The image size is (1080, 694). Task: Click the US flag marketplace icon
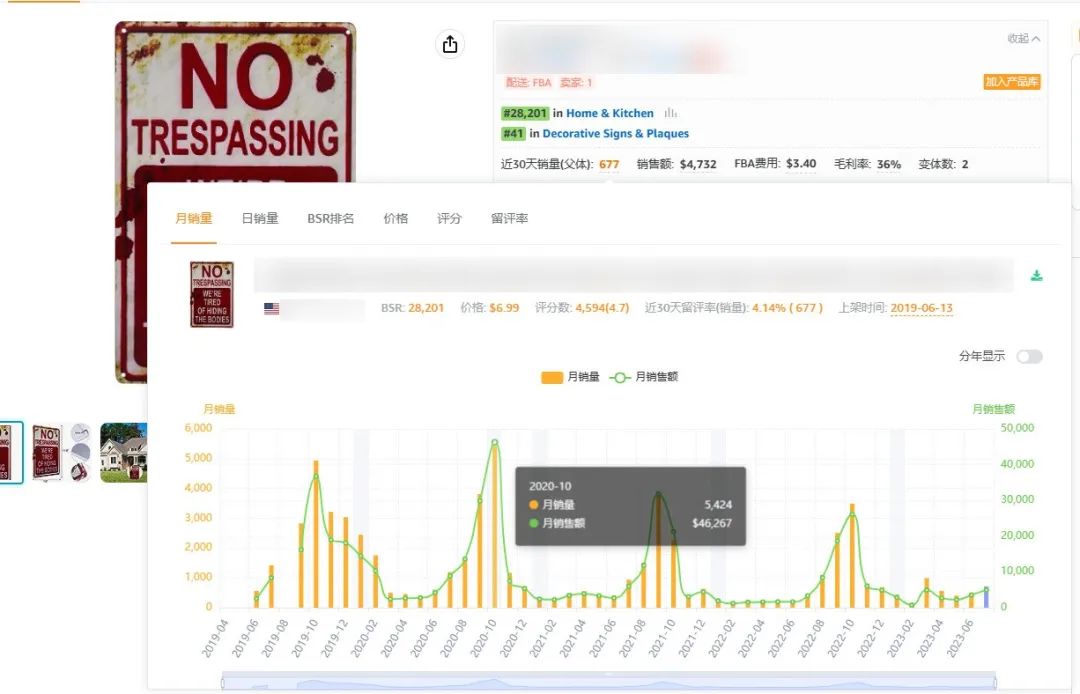click(271, 308)
